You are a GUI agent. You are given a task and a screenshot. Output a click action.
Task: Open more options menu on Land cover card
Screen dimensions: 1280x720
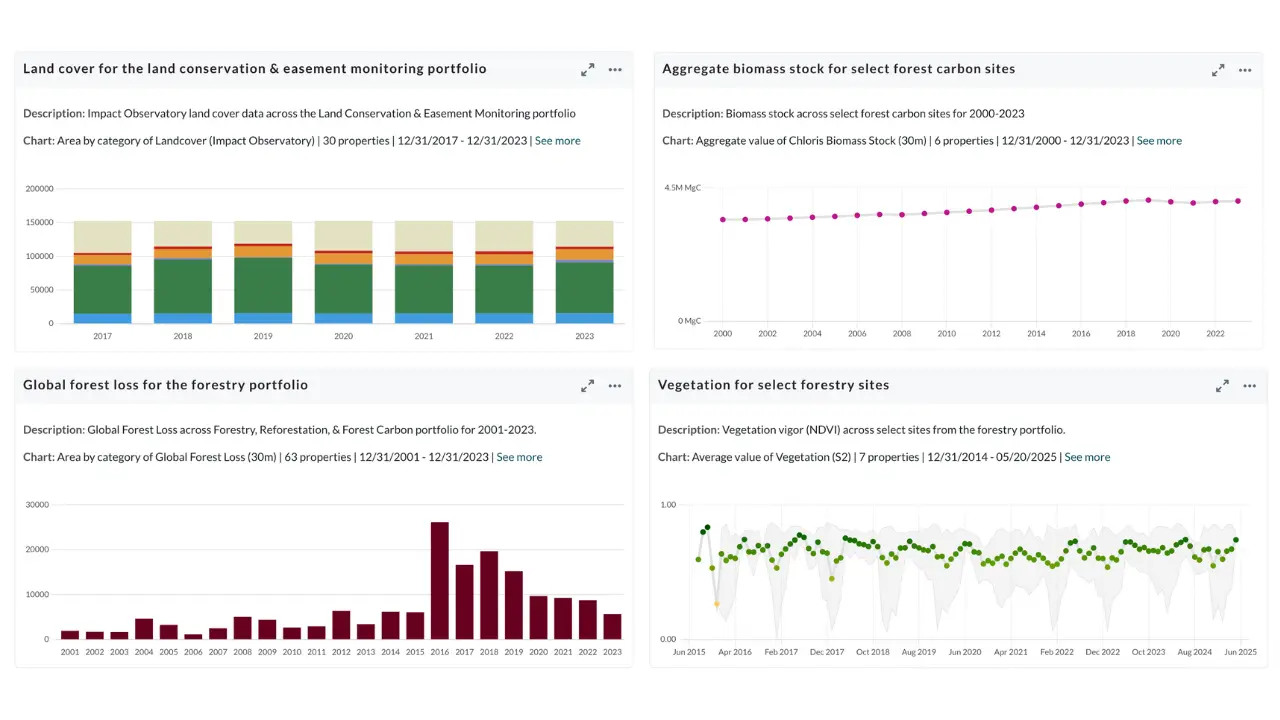[x=615, y=70]
